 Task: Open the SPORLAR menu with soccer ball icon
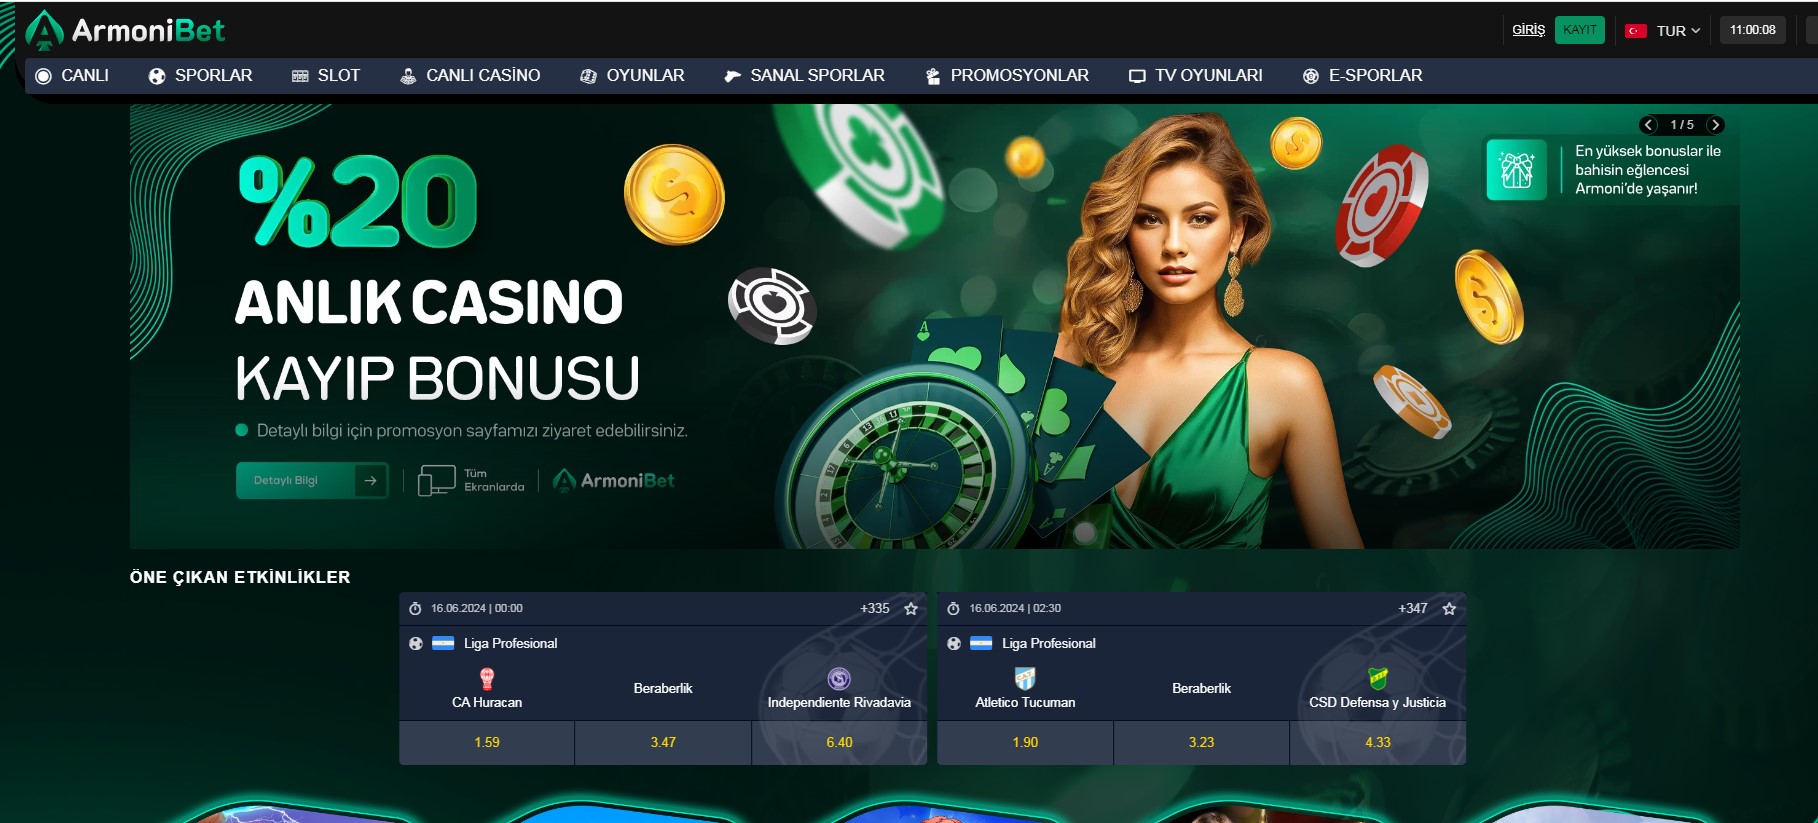pos(200,76)
